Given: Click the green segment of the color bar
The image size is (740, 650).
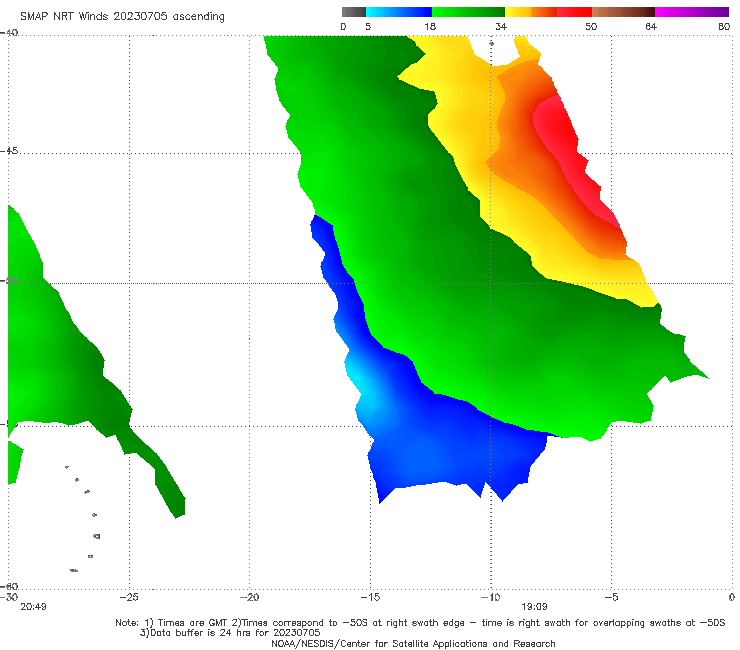Looking at the screenshot, I should click(x=468, y=12).
